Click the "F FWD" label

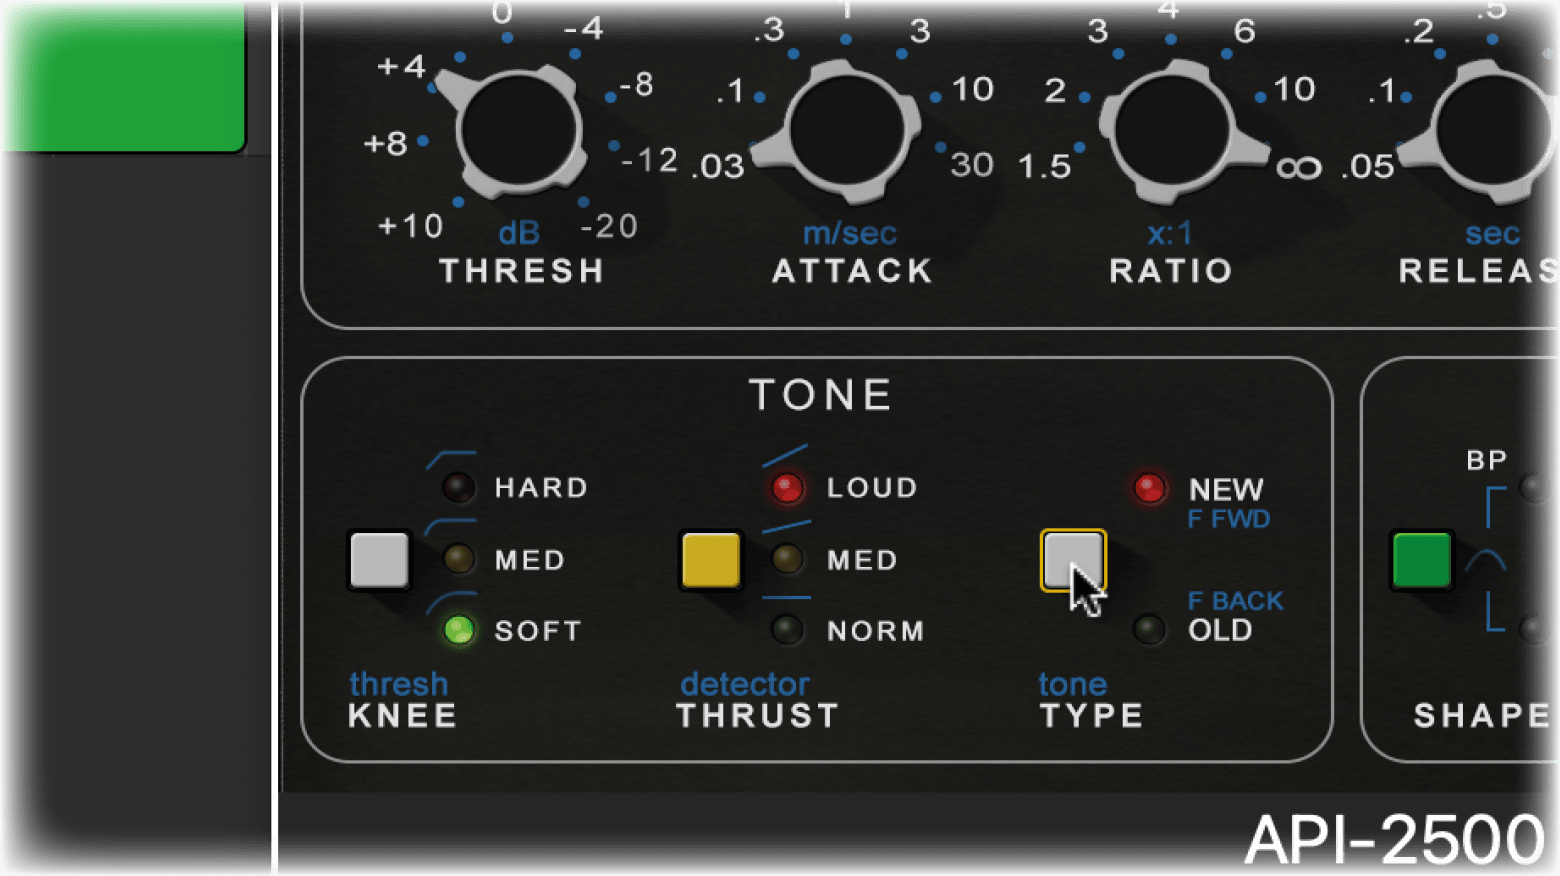(x=1229, y=519)
